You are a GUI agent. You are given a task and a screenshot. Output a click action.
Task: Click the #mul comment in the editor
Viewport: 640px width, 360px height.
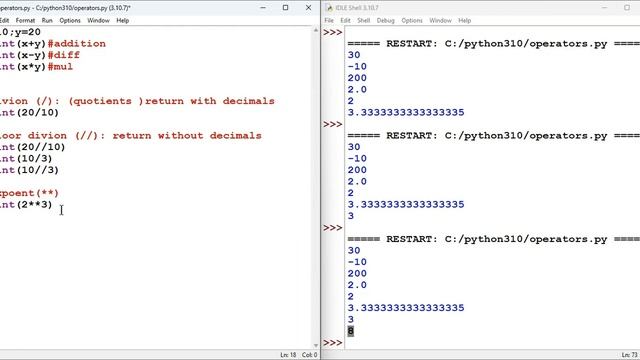60,67
